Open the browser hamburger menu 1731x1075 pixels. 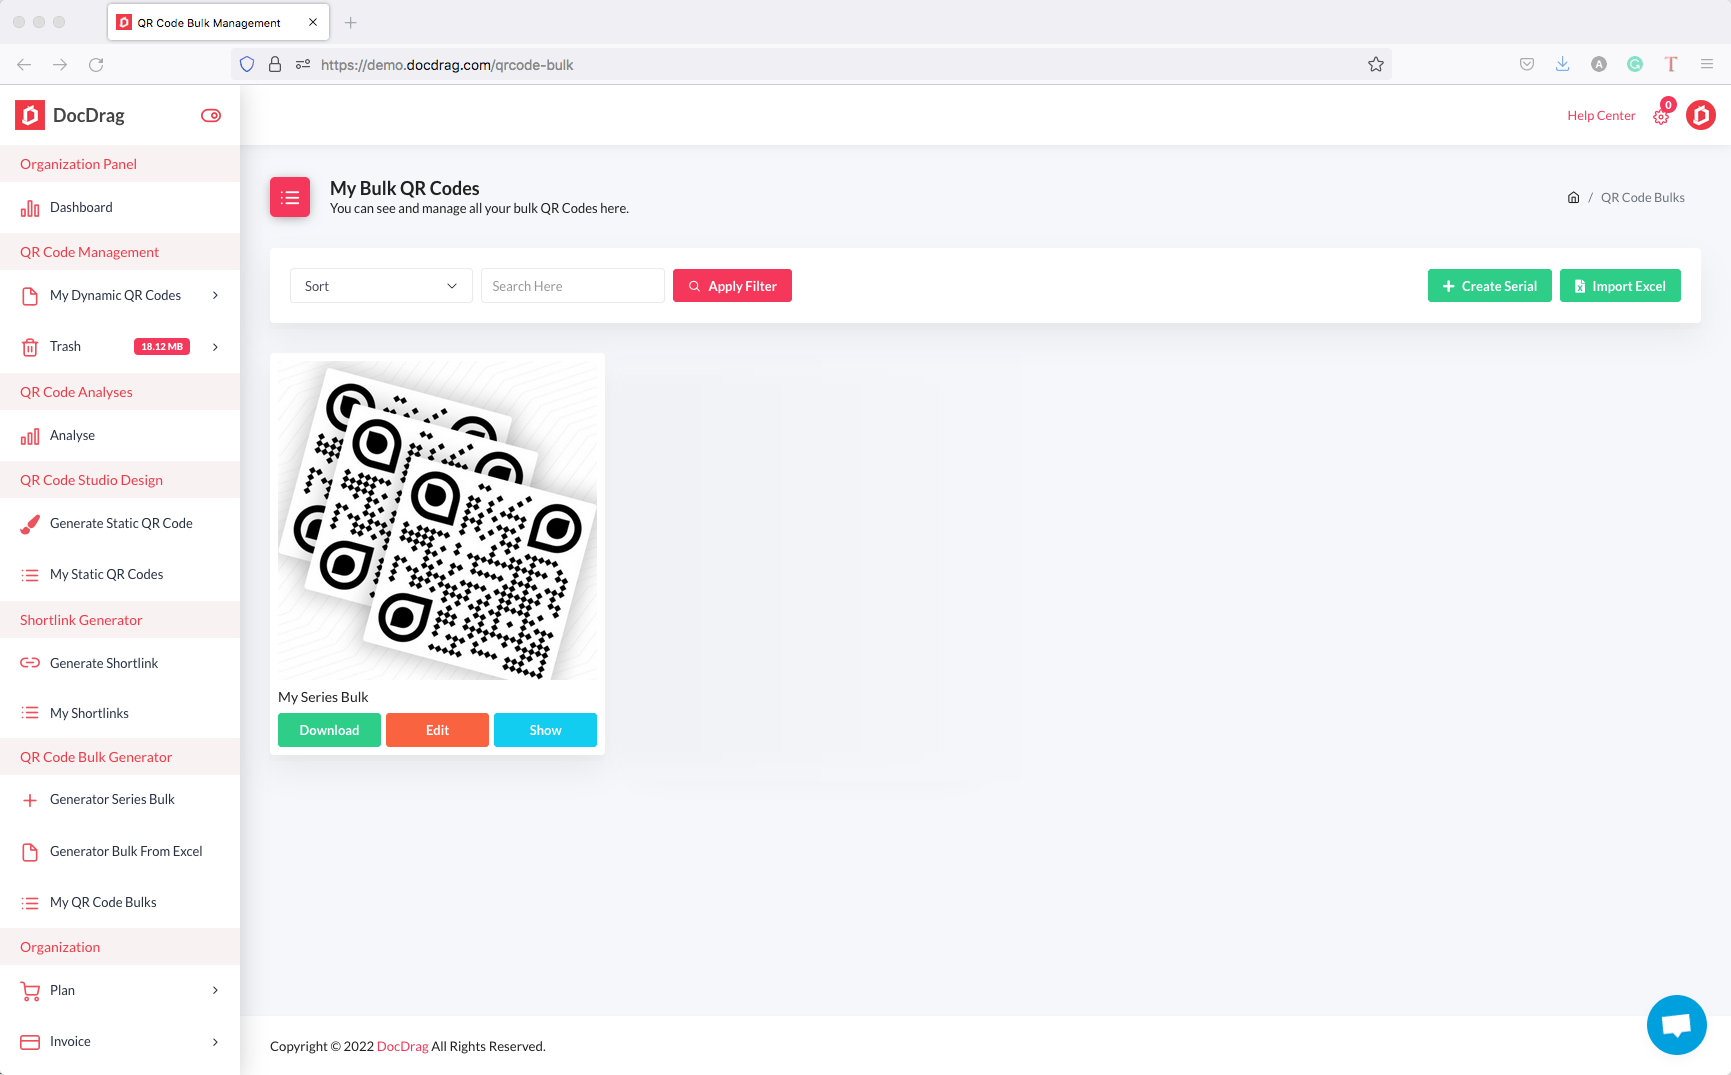coord(1707,65)
